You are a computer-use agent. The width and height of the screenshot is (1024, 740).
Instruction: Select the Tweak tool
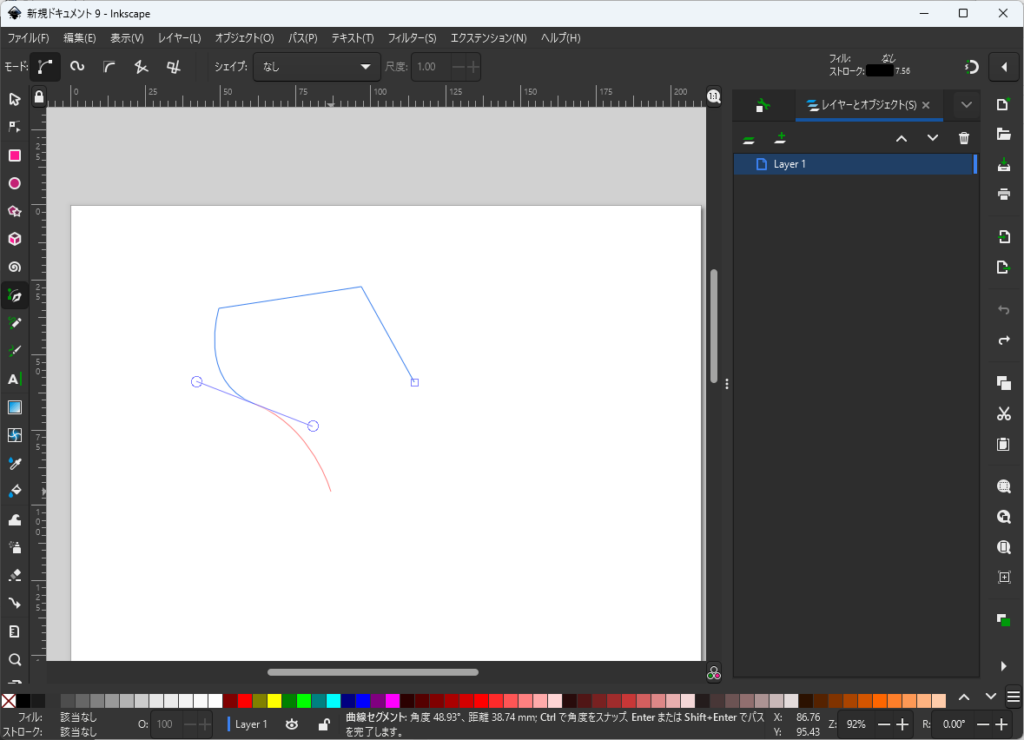click(x=14, y=520)
